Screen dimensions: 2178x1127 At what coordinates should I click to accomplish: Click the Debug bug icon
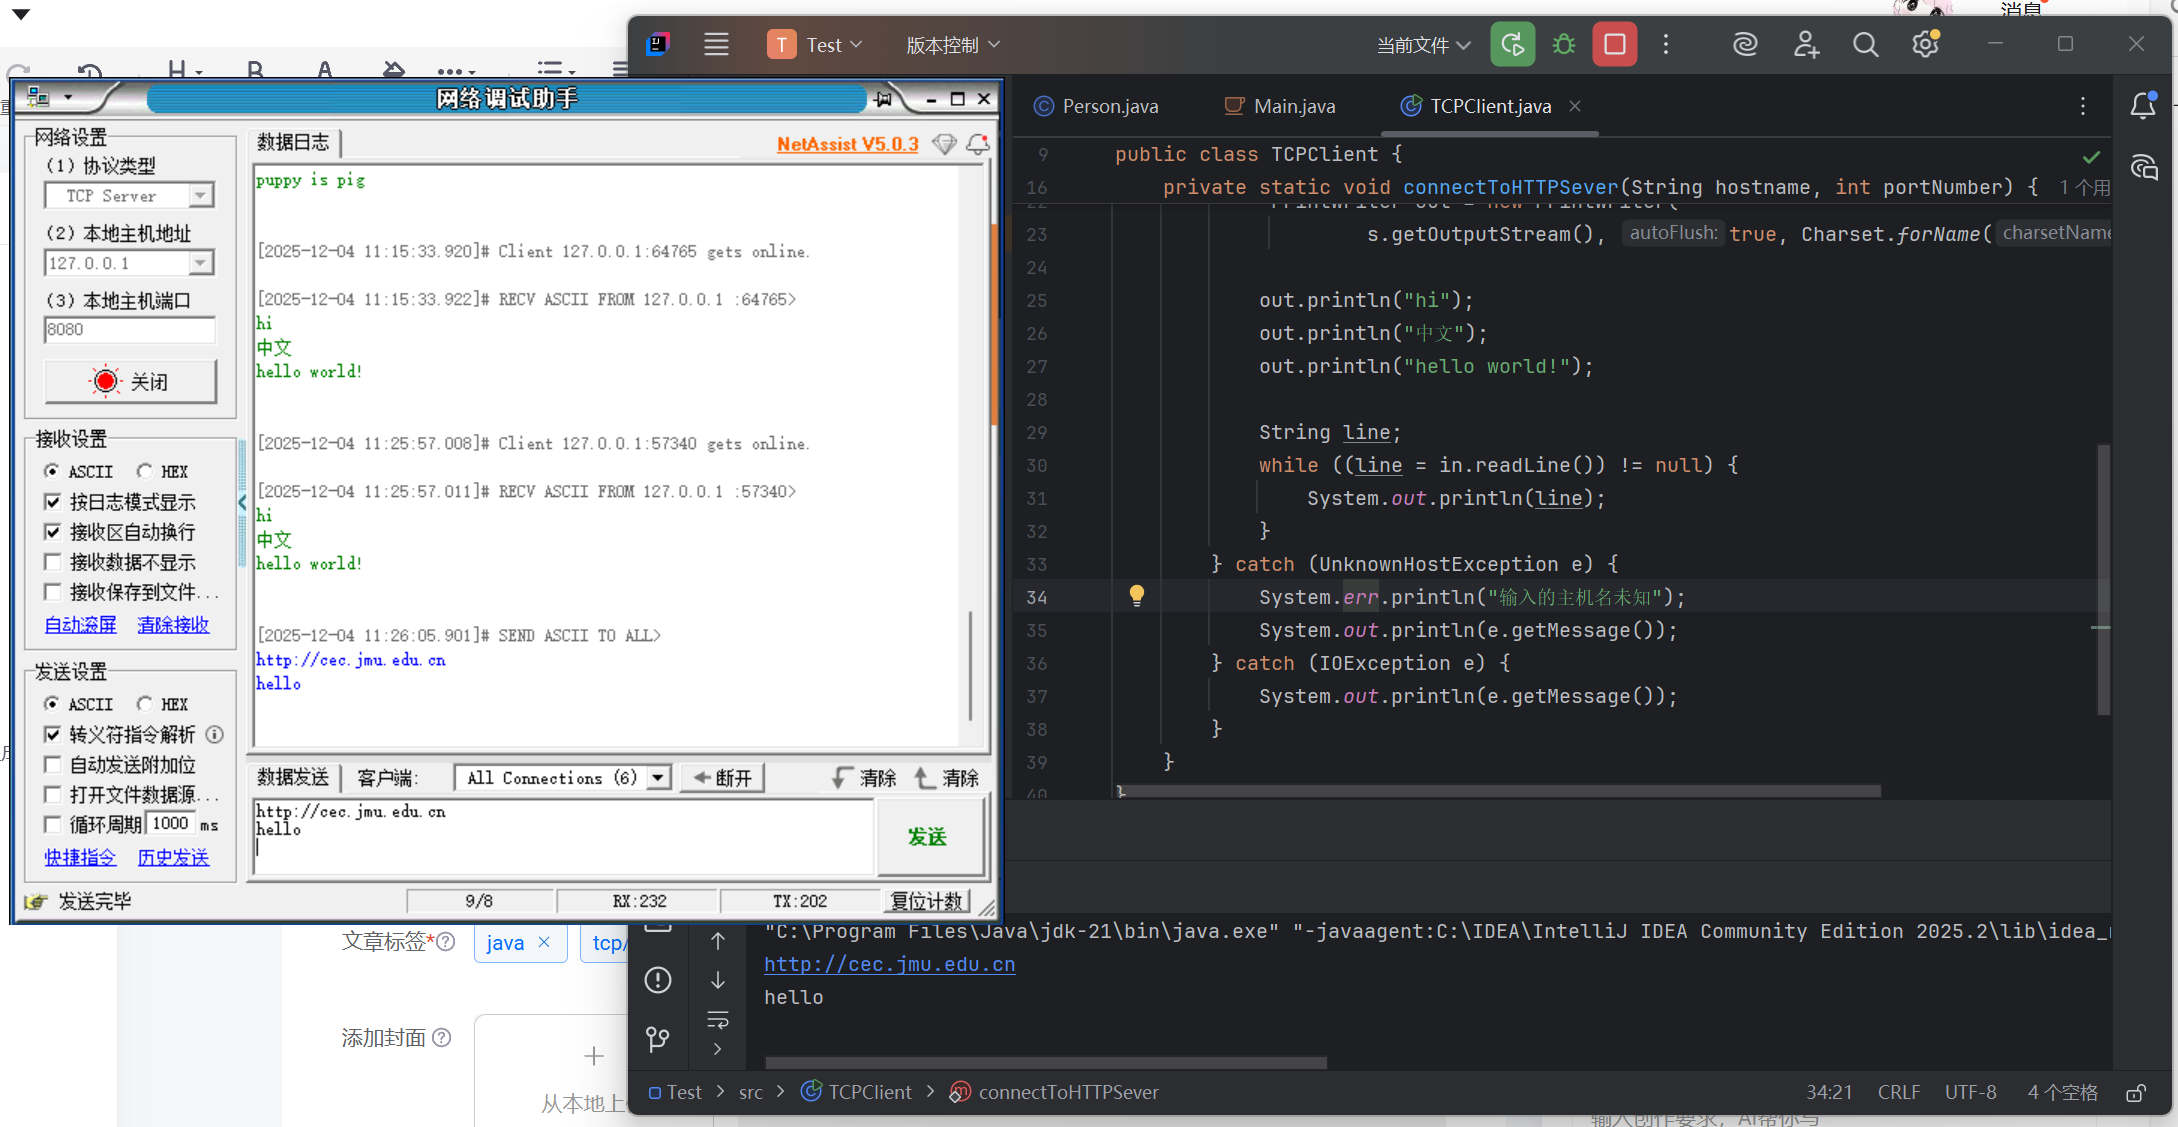[x=1564, y=45]
